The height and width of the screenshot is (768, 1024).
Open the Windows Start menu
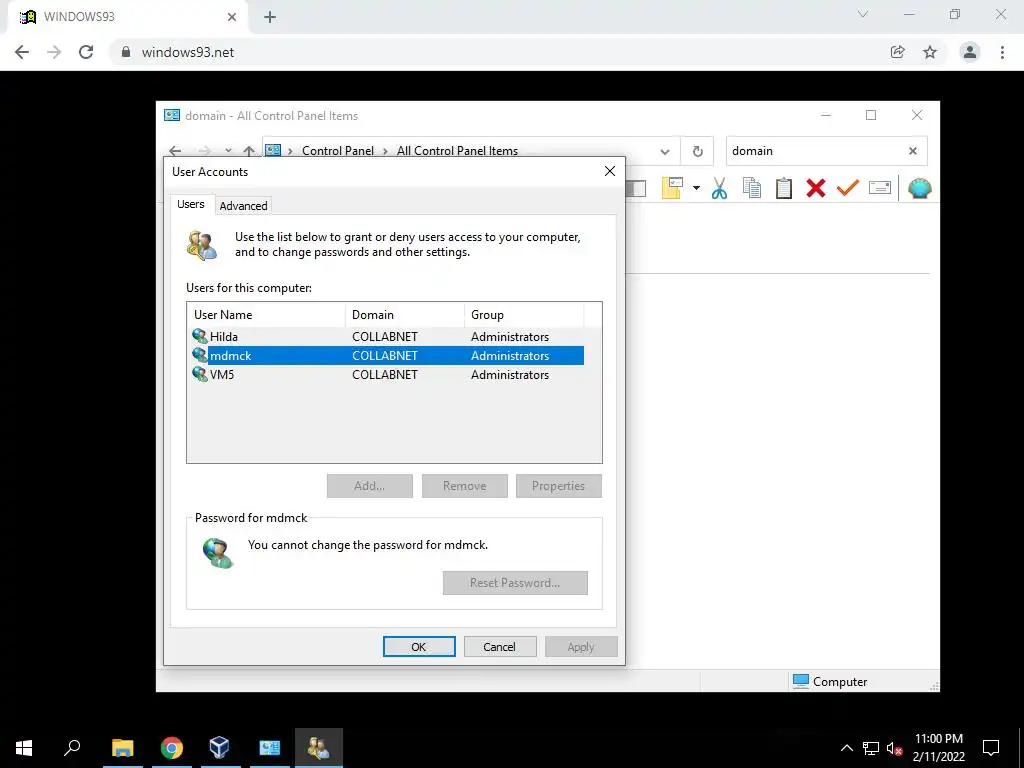(x=24, y=748)
